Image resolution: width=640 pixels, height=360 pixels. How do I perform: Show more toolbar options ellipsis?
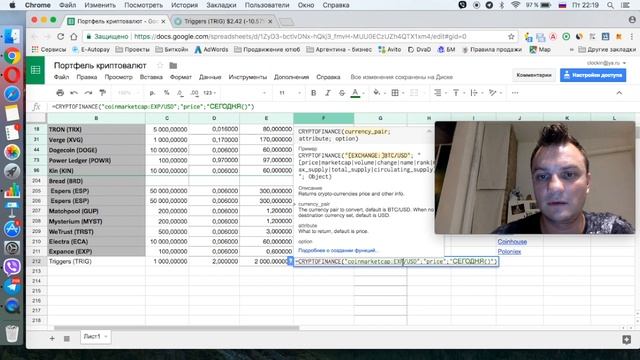click(515, 93)
